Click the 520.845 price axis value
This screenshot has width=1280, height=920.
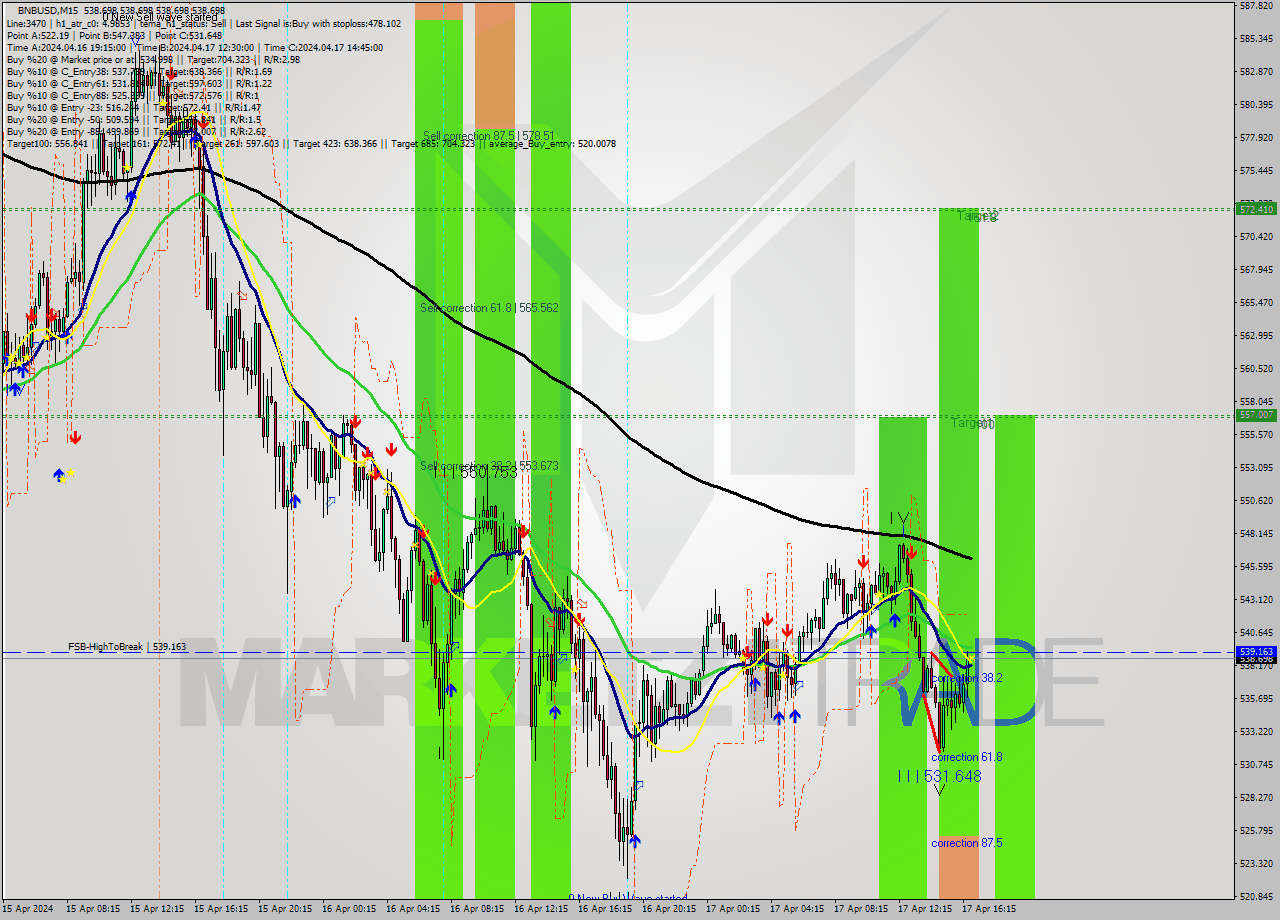point(1256,896)
